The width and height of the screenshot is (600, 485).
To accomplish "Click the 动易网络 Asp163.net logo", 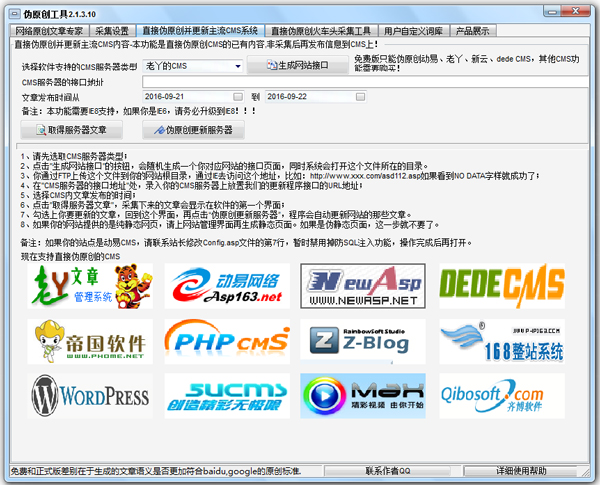I will pos(227,286).
